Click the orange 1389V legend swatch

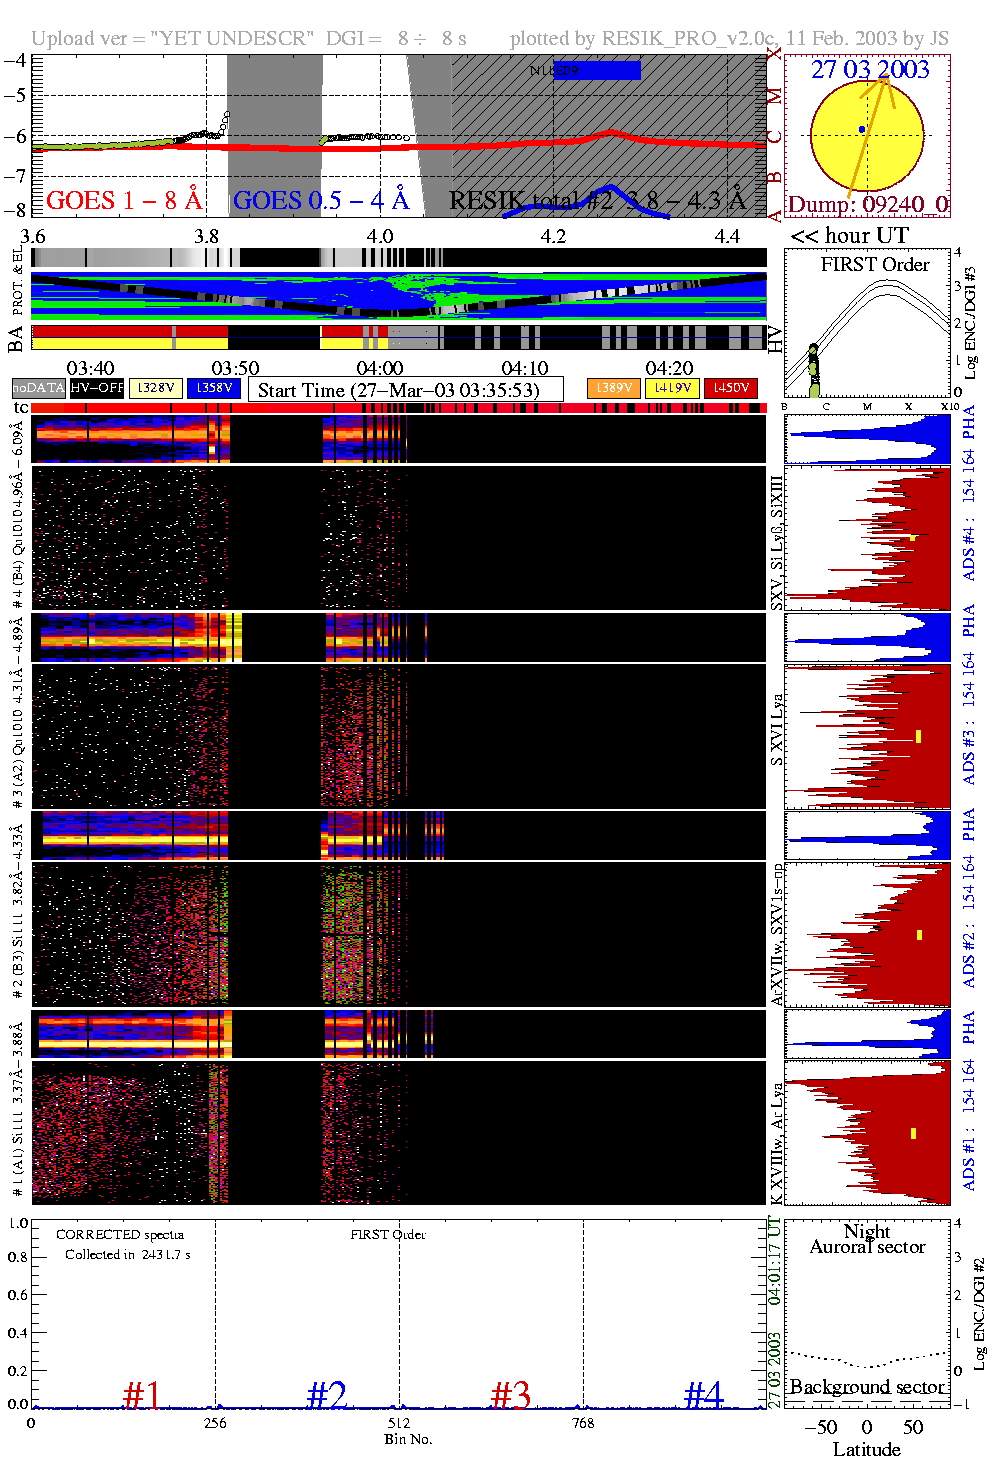tap(614, 388)
